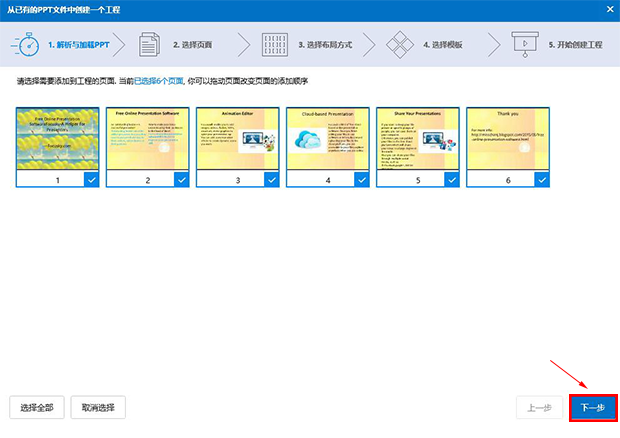The image size is (620, 438).
Task: Close the dialog with the X button
Action: tap(610, 9)
